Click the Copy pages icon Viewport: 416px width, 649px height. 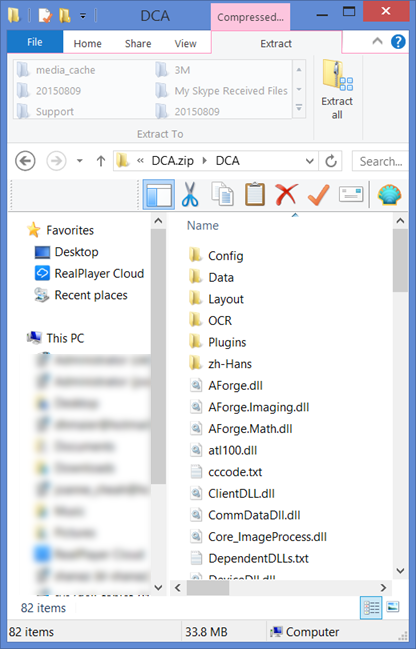(222, 195)
